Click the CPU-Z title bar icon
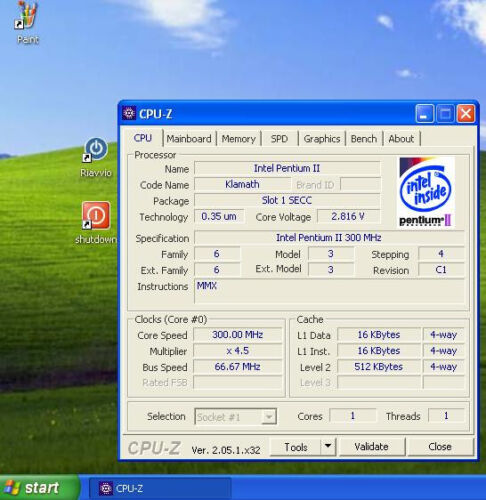The height and width of the screenshot is (500, 486). (x=129, y=114)
